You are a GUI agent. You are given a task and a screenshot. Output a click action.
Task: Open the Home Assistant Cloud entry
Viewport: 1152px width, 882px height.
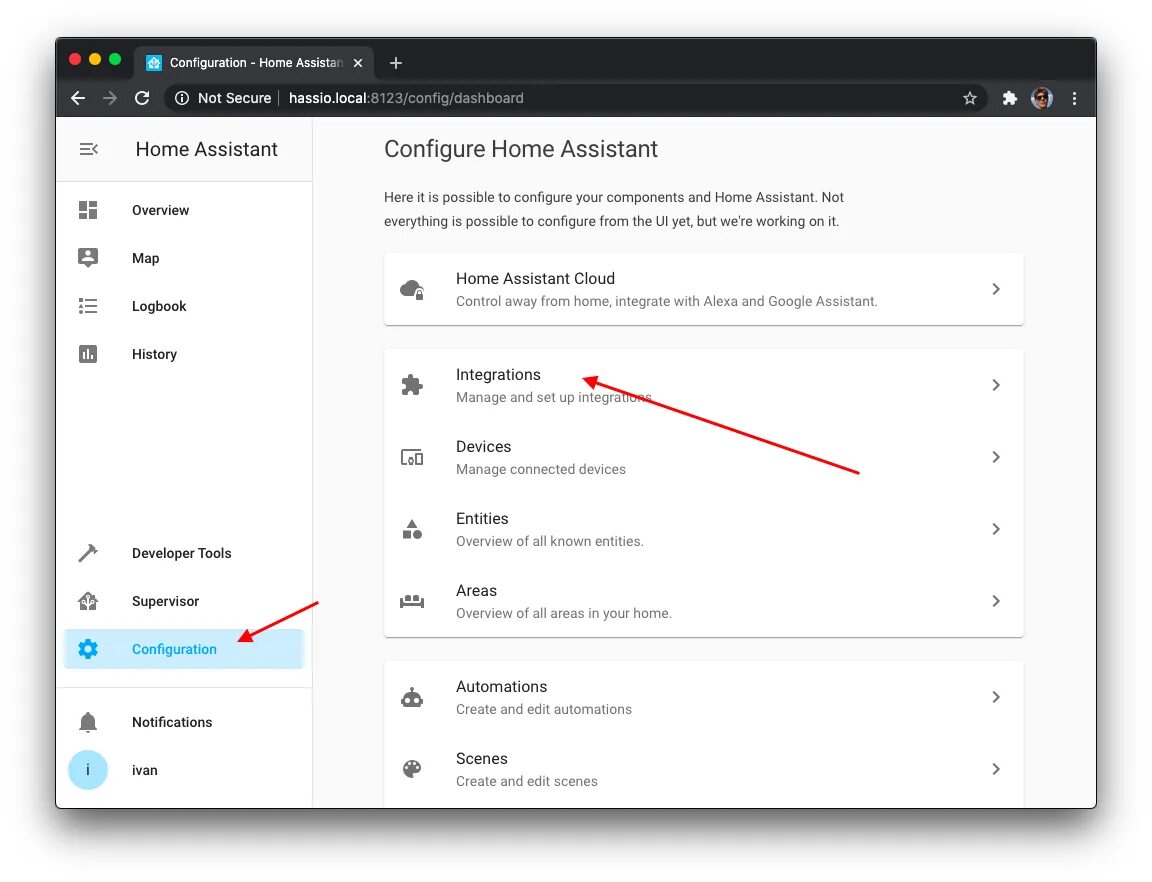click(x=704, y=290)
